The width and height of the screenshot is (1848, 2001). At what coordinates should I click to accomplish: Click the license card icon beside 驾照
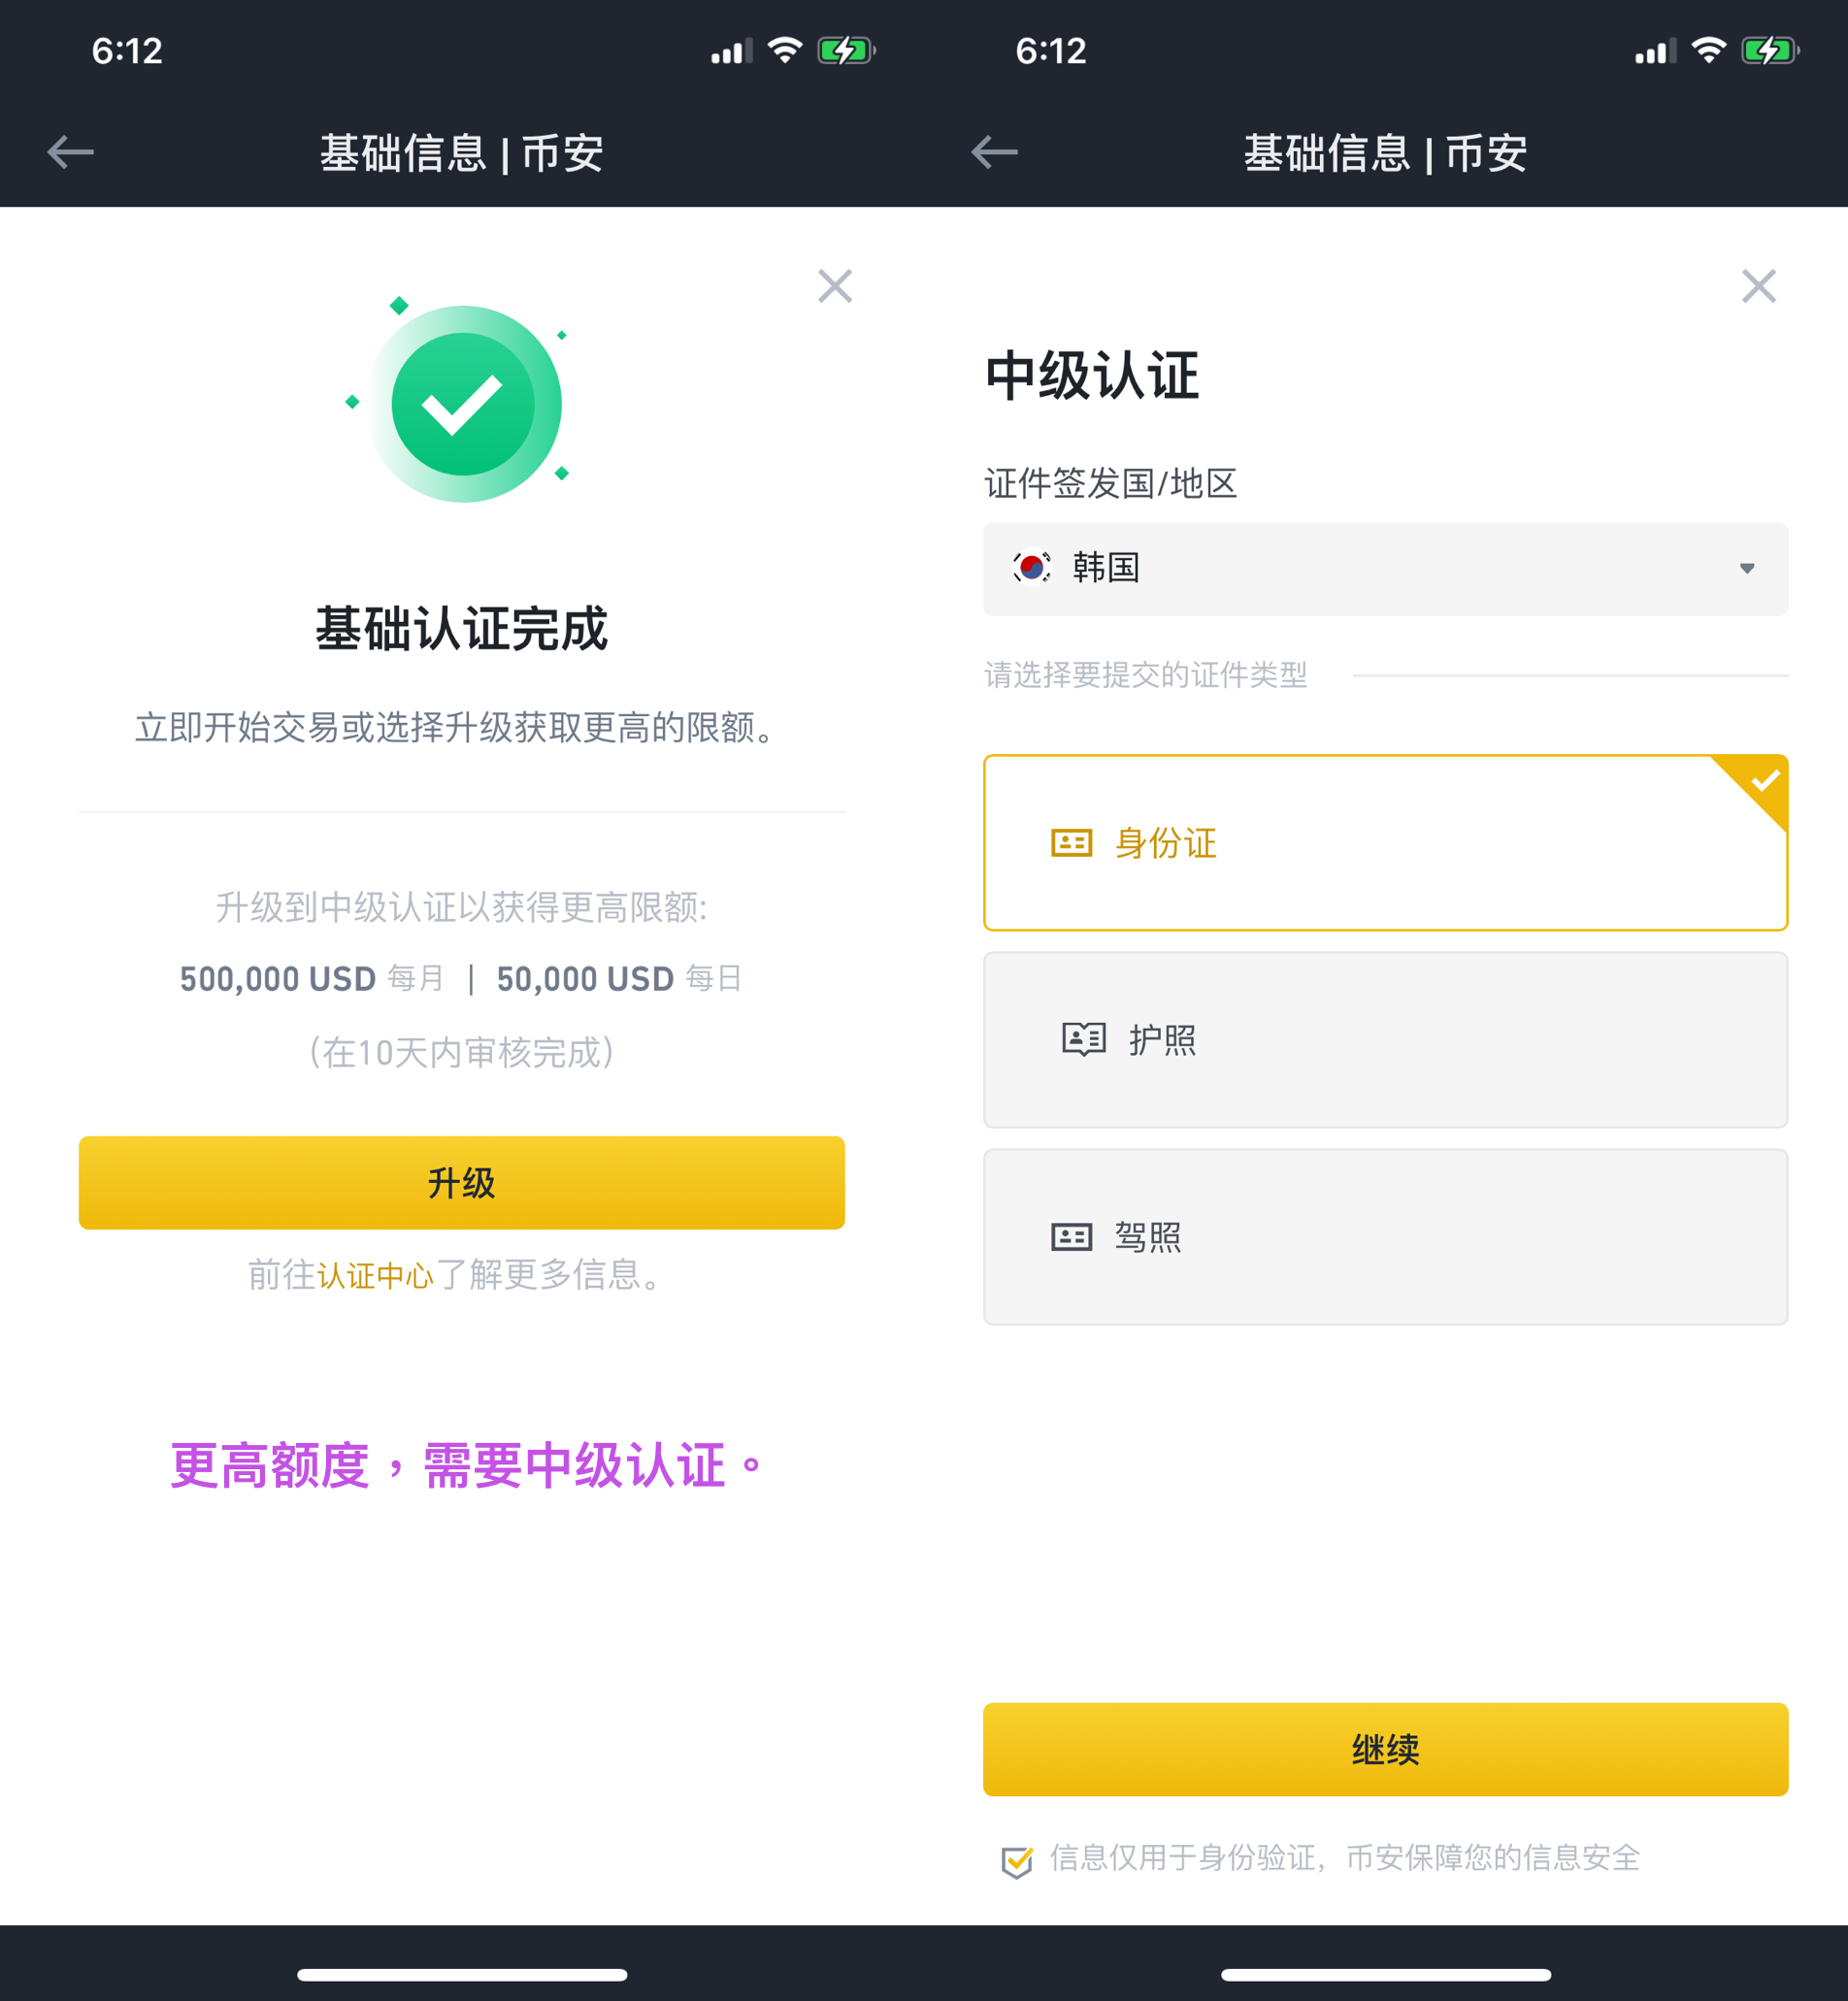(x=1070, y=1237)
